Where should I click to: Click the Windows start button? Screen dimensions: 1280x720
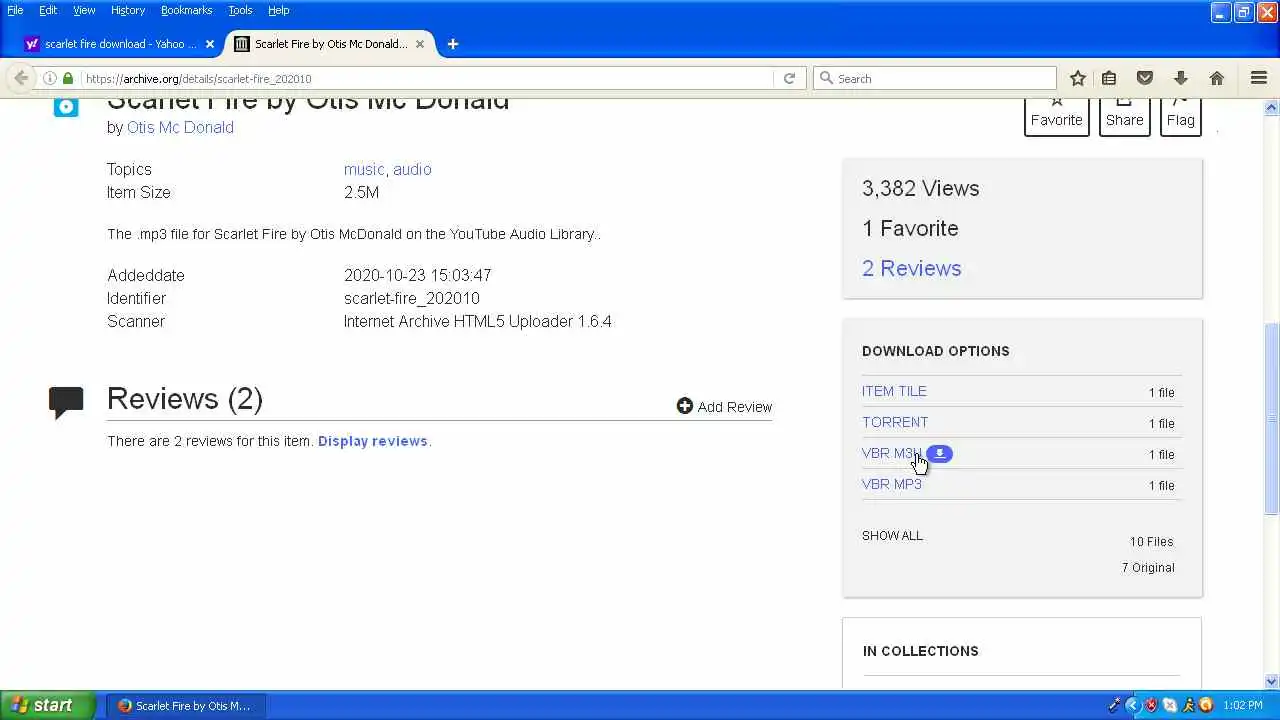pyautogui.click(x=48, y=705)
